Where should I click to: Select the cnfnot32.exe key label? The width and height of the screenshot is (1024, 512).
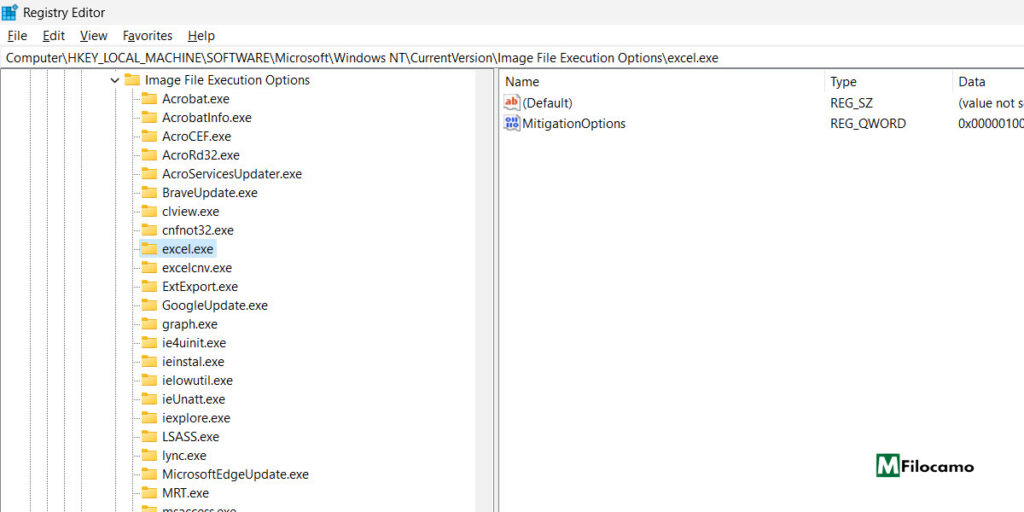tap(198, 231)
